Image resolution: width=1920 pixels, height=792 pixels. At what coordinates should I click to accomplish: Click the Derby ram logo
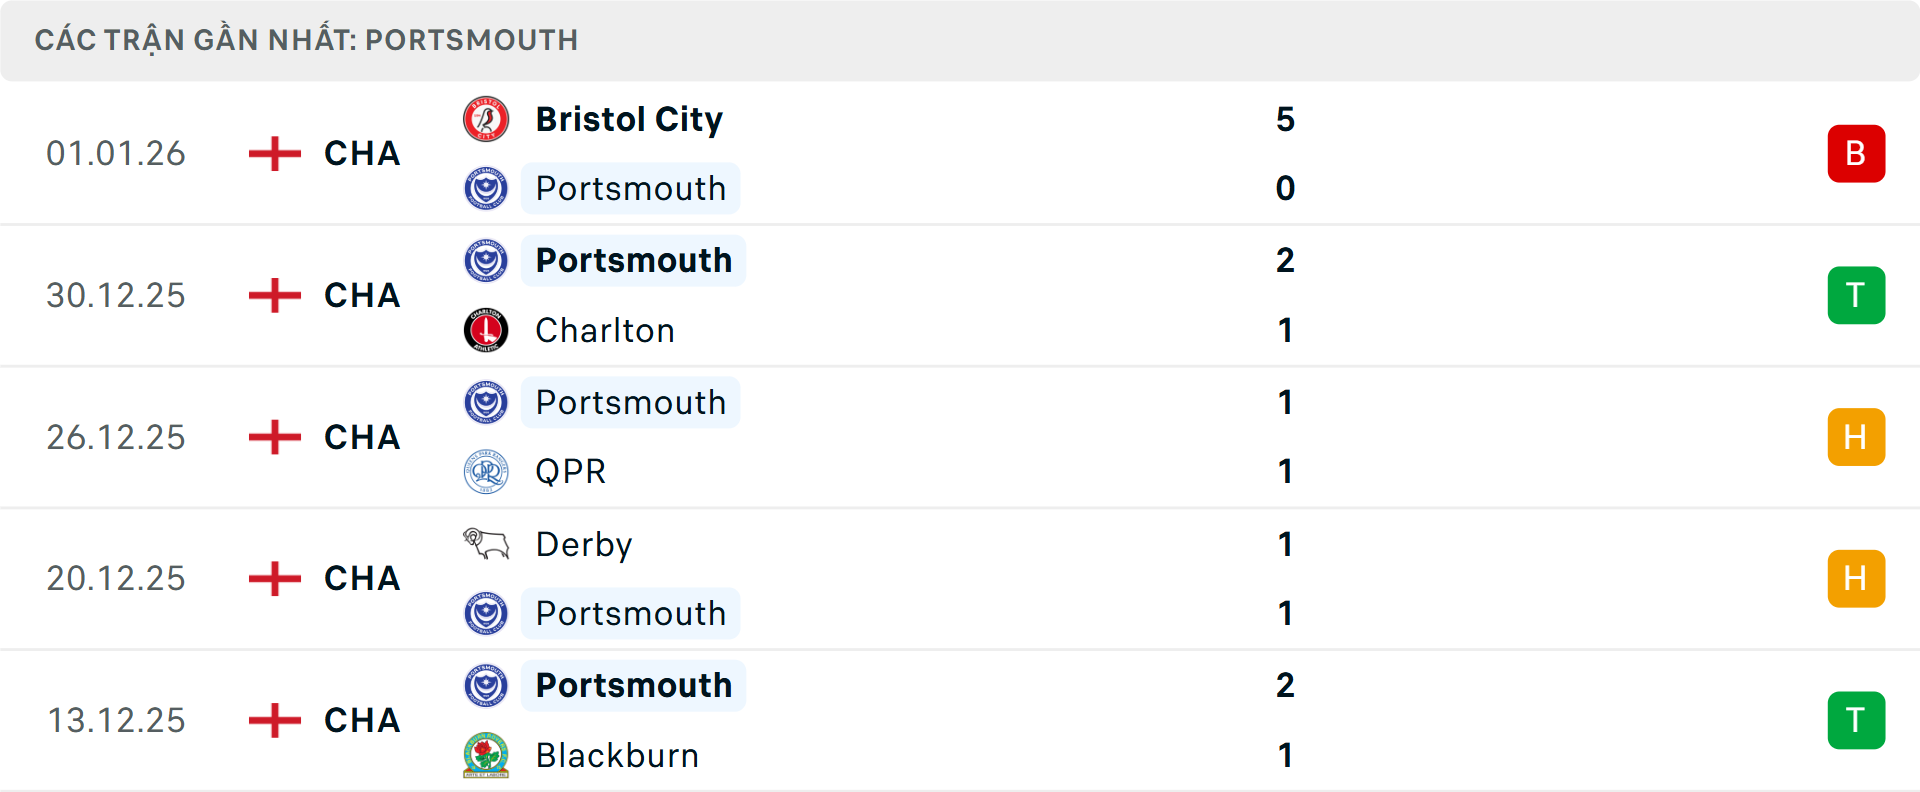pos(486,543)
